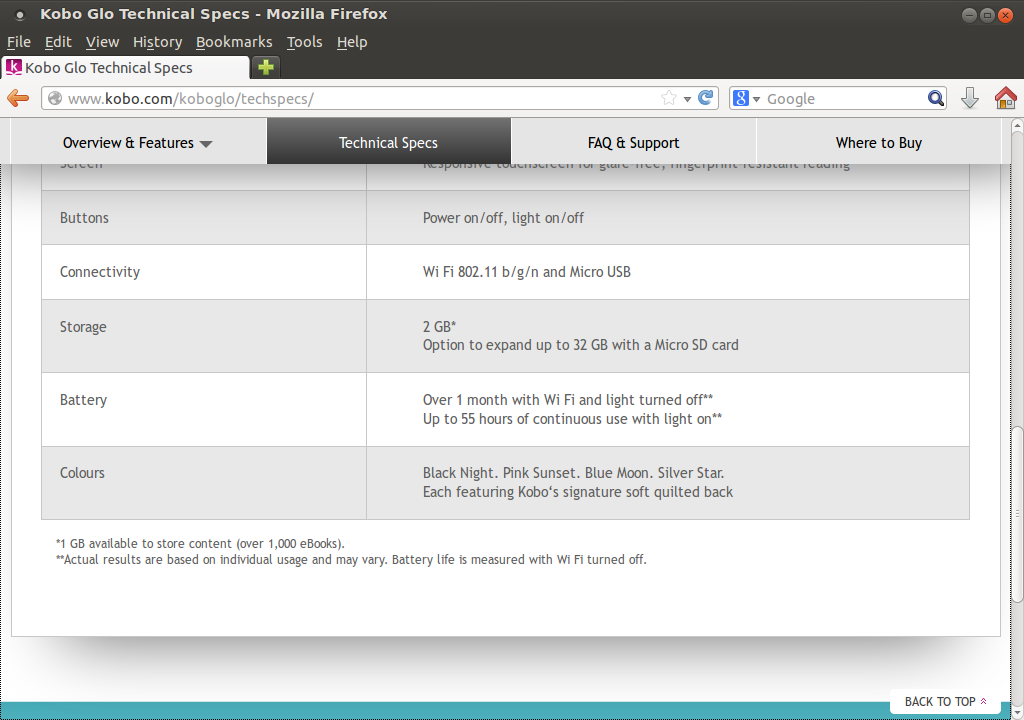
Task: Open the History menu
Action: 157,42
